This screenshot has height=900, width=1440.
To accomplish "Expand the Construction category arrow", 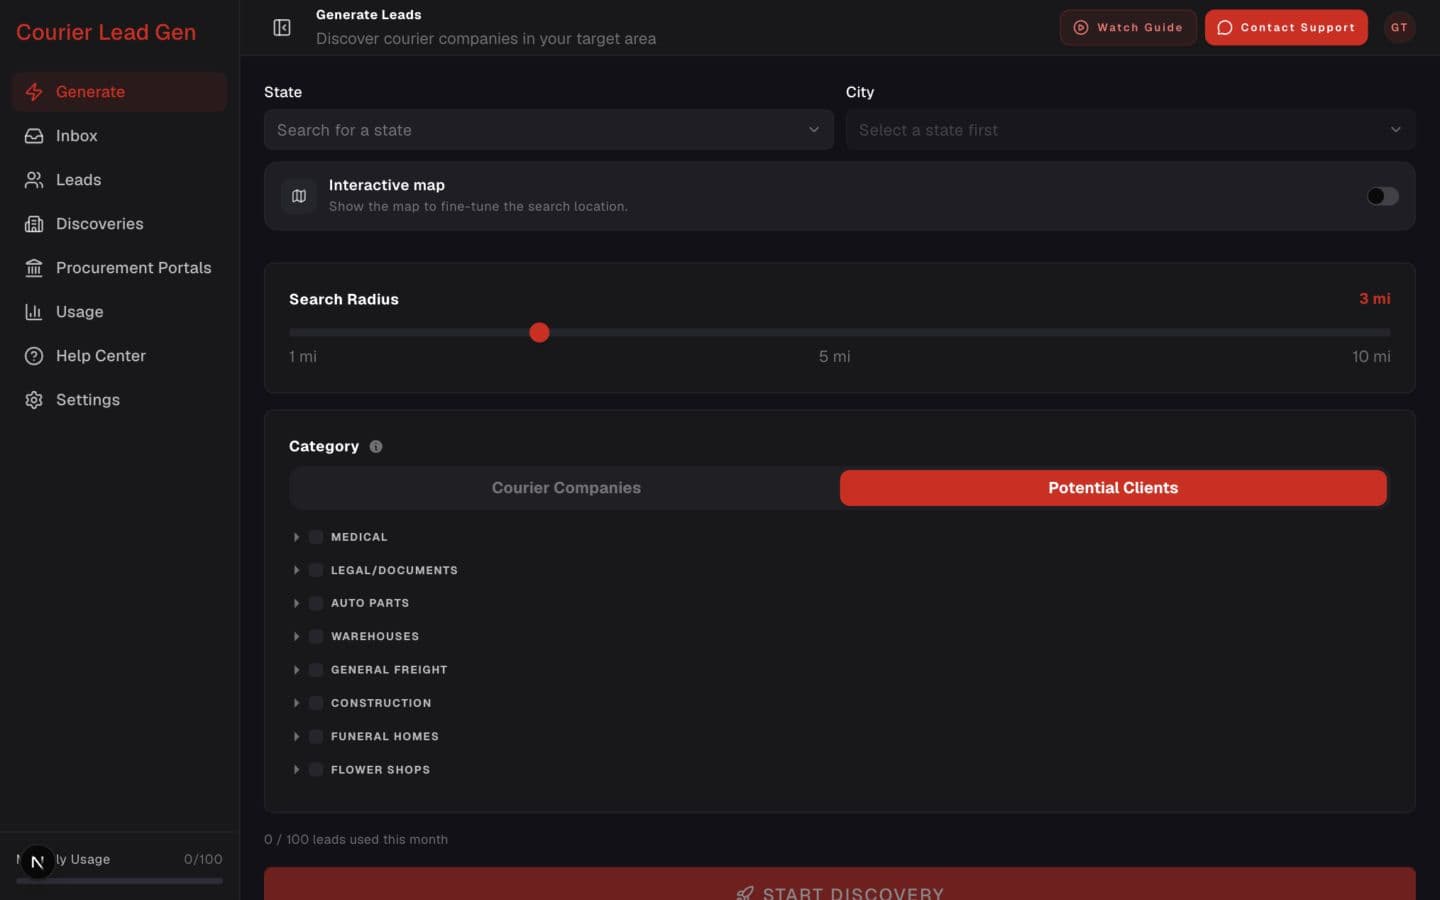I will pyautogui.click(x=296, y=703).
